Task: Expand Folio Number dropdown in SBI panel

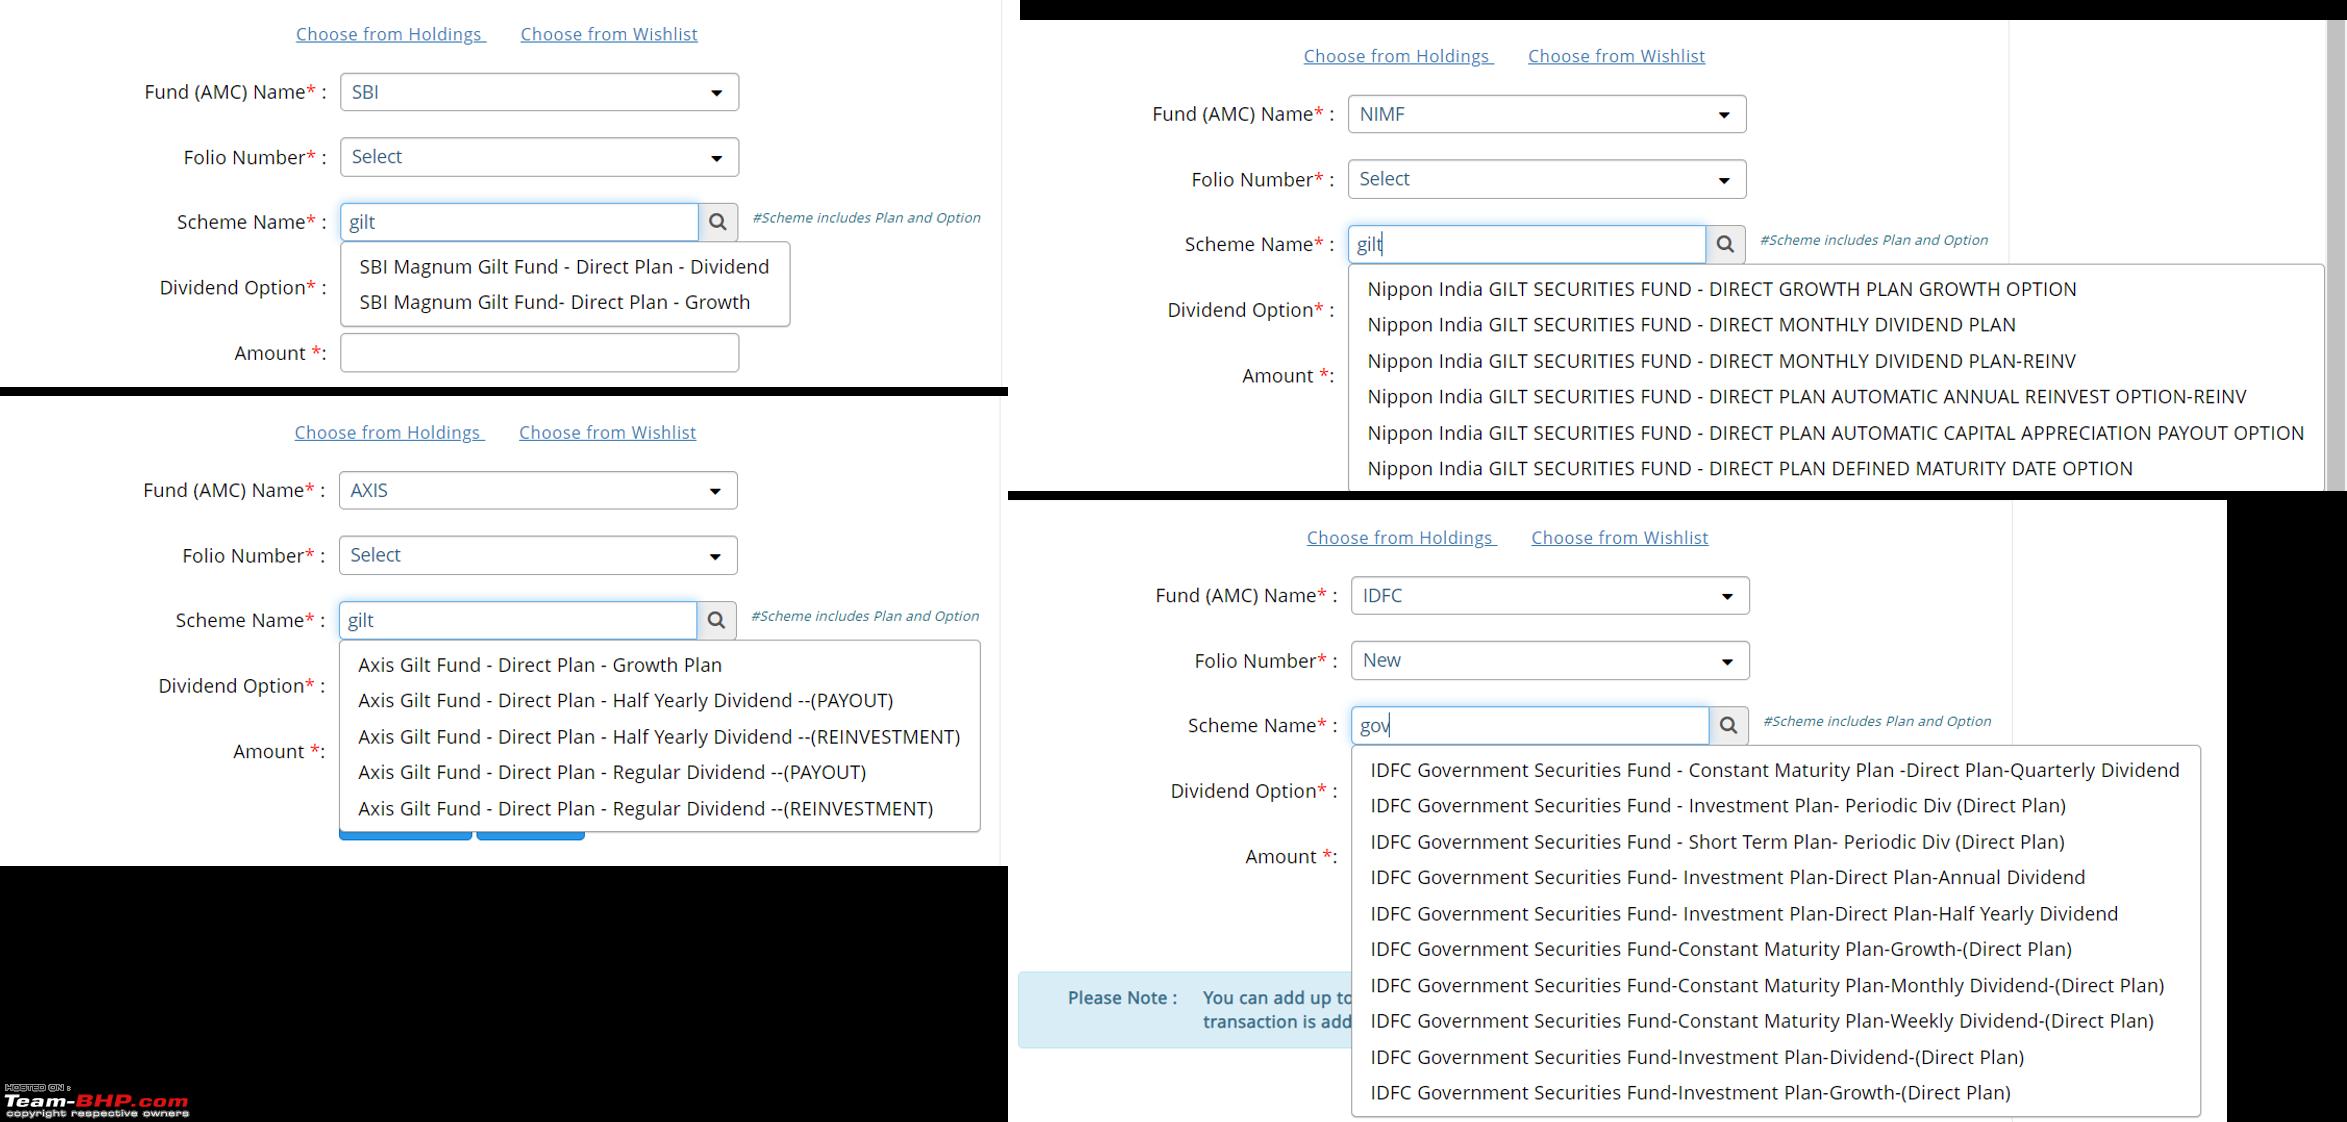Action: pos(539,157)
